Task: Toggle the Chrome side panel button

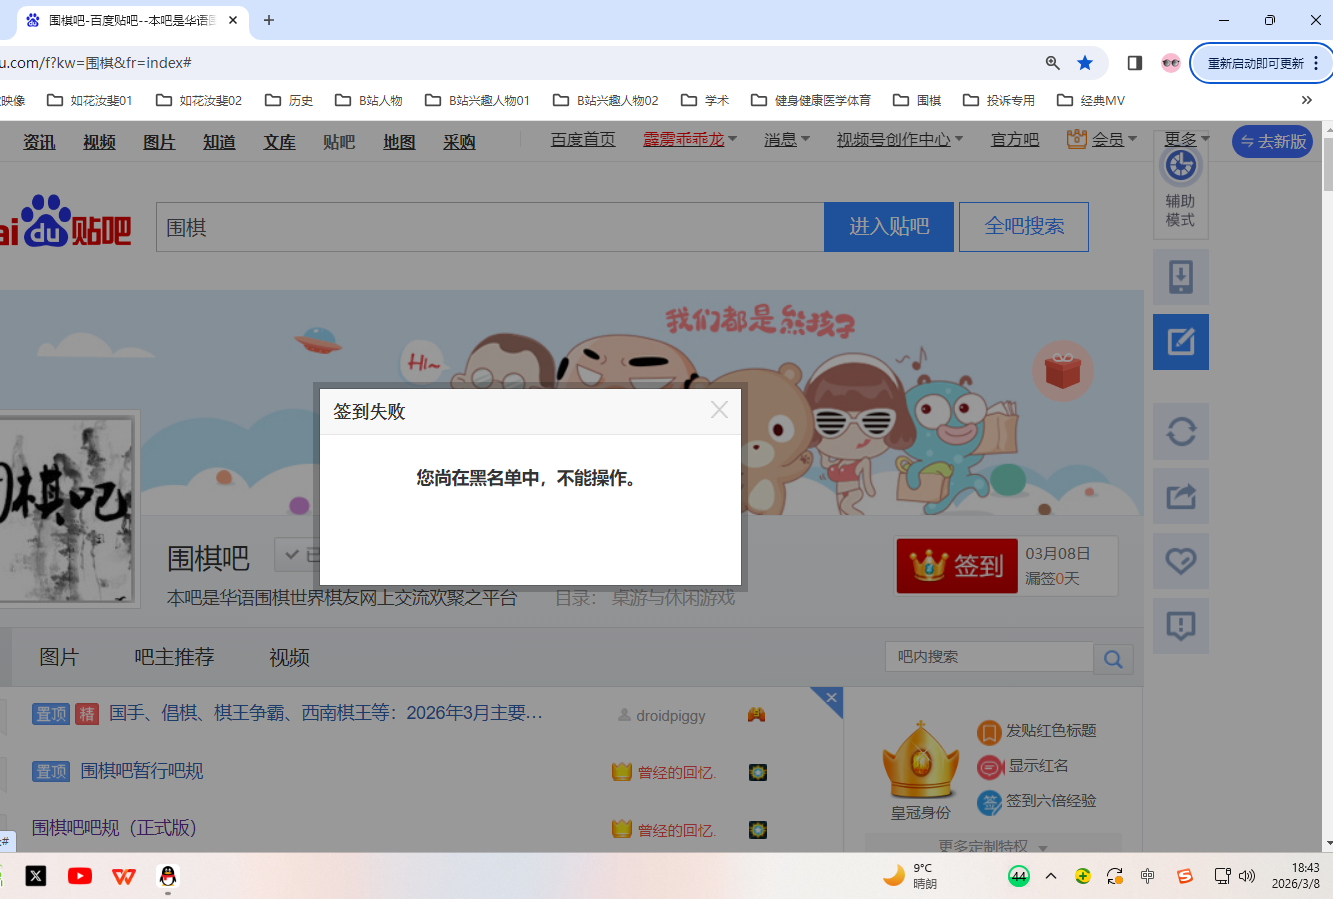Action: click(1134, 63)
